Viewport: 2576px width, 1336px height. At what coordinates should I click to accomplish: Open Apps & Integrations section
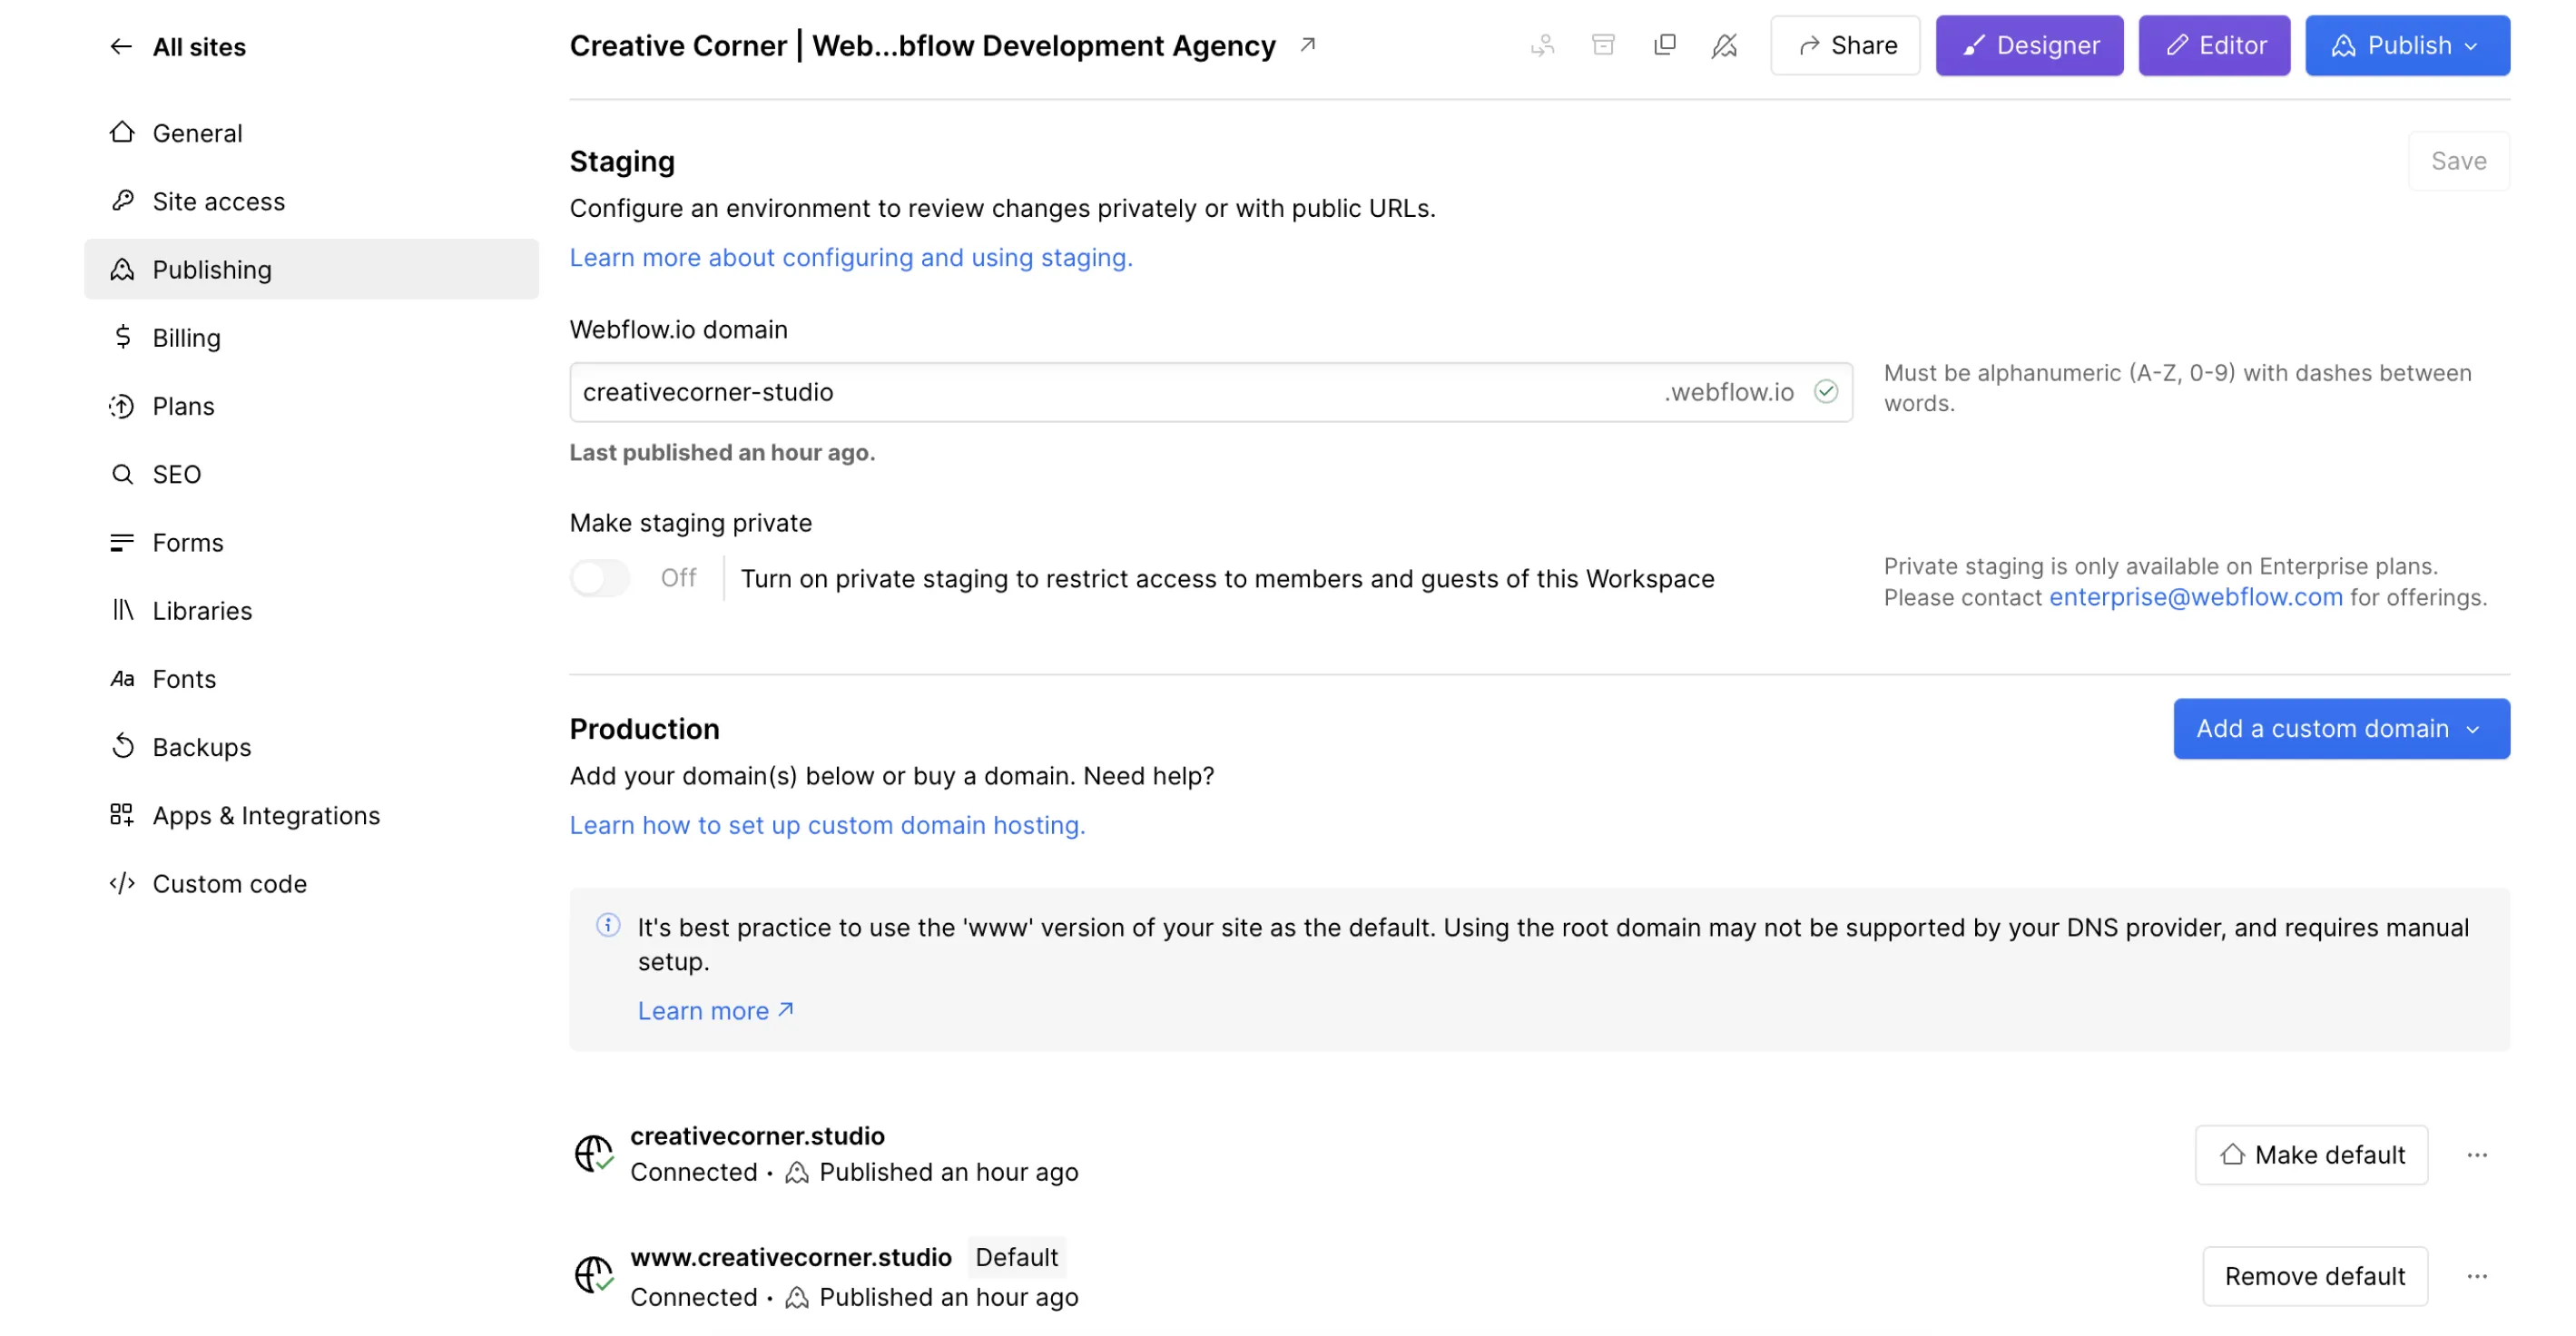coord(311,815)
